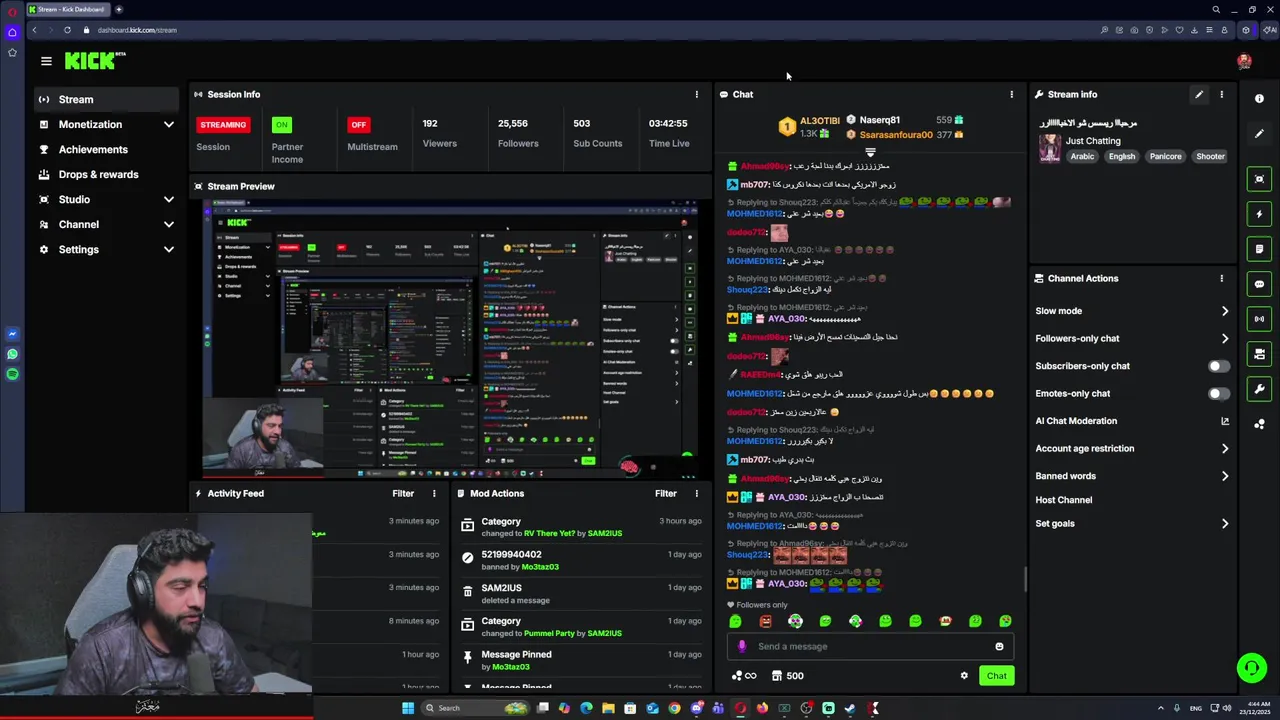This screenshot has width=1280, height=720.
Task: Open Achievements in the sidebar
Action: [x=104, y=149]
